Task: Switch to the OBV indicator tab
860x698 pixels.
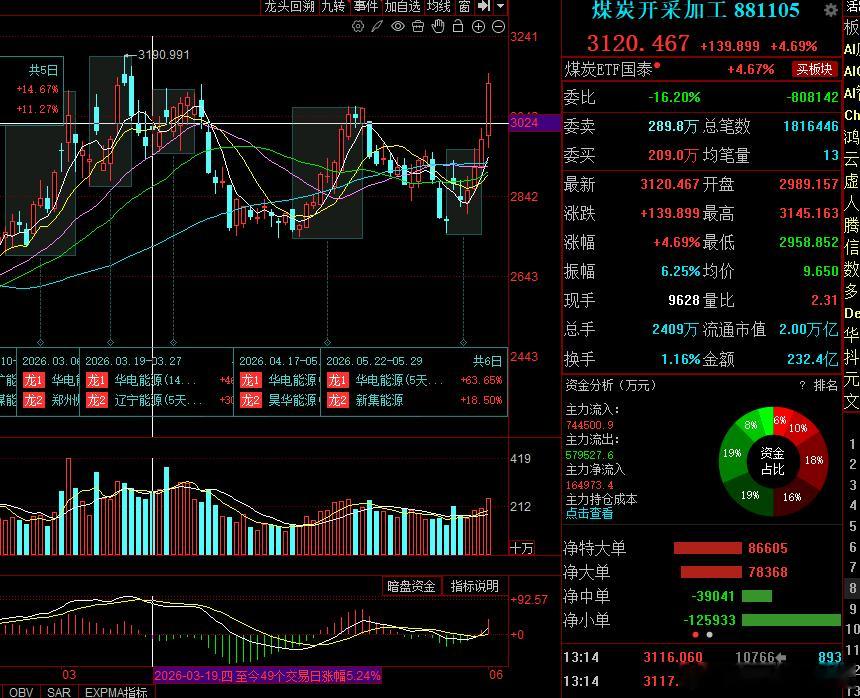Action: pos(21,692)
